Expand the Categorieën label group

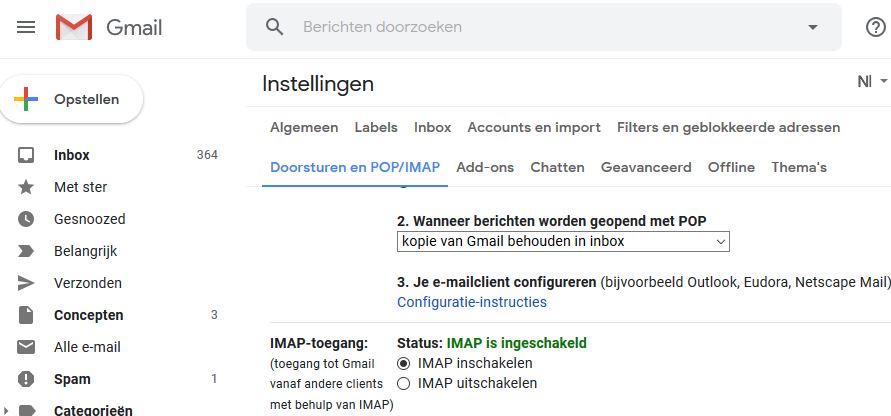6,409
